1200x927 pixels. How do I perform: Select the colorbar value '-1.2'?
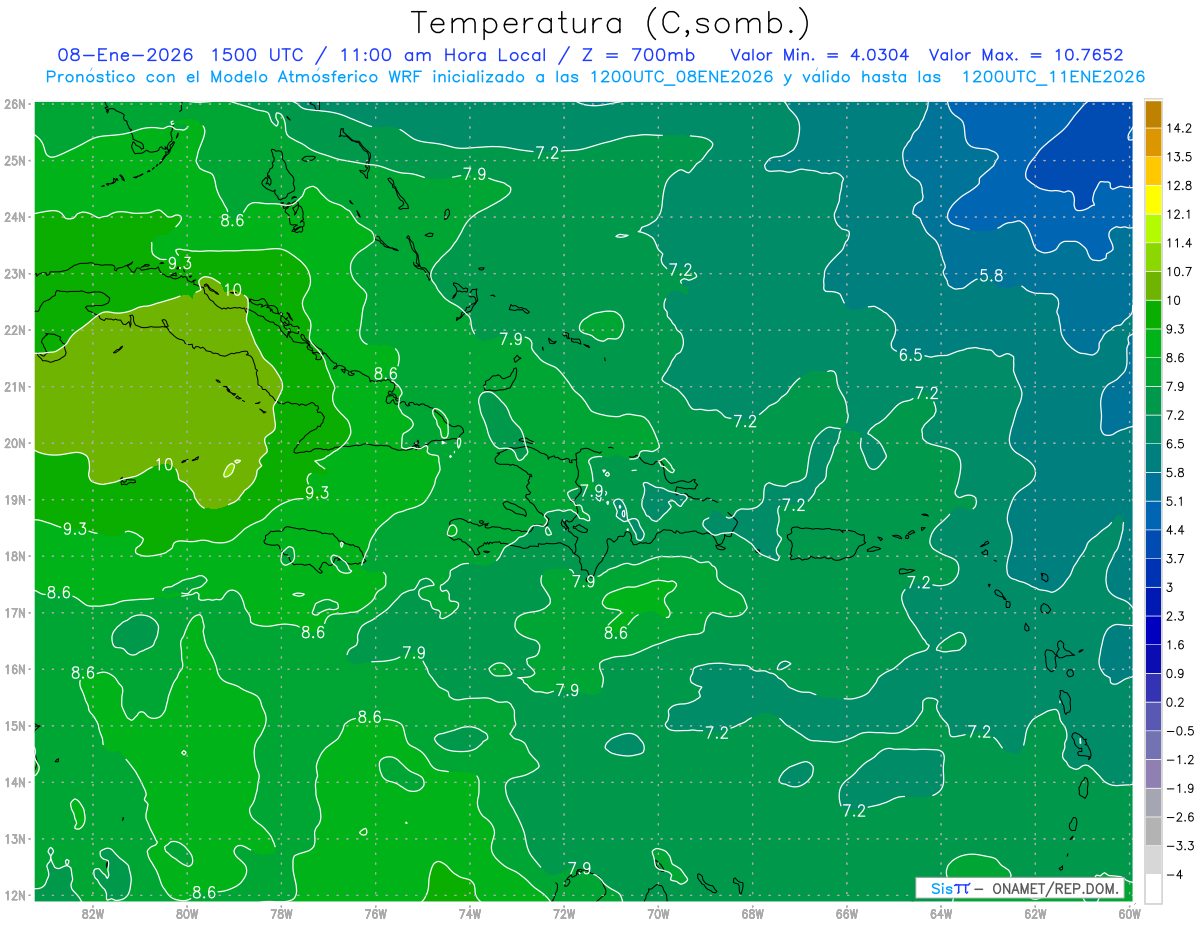(1178, 759)
